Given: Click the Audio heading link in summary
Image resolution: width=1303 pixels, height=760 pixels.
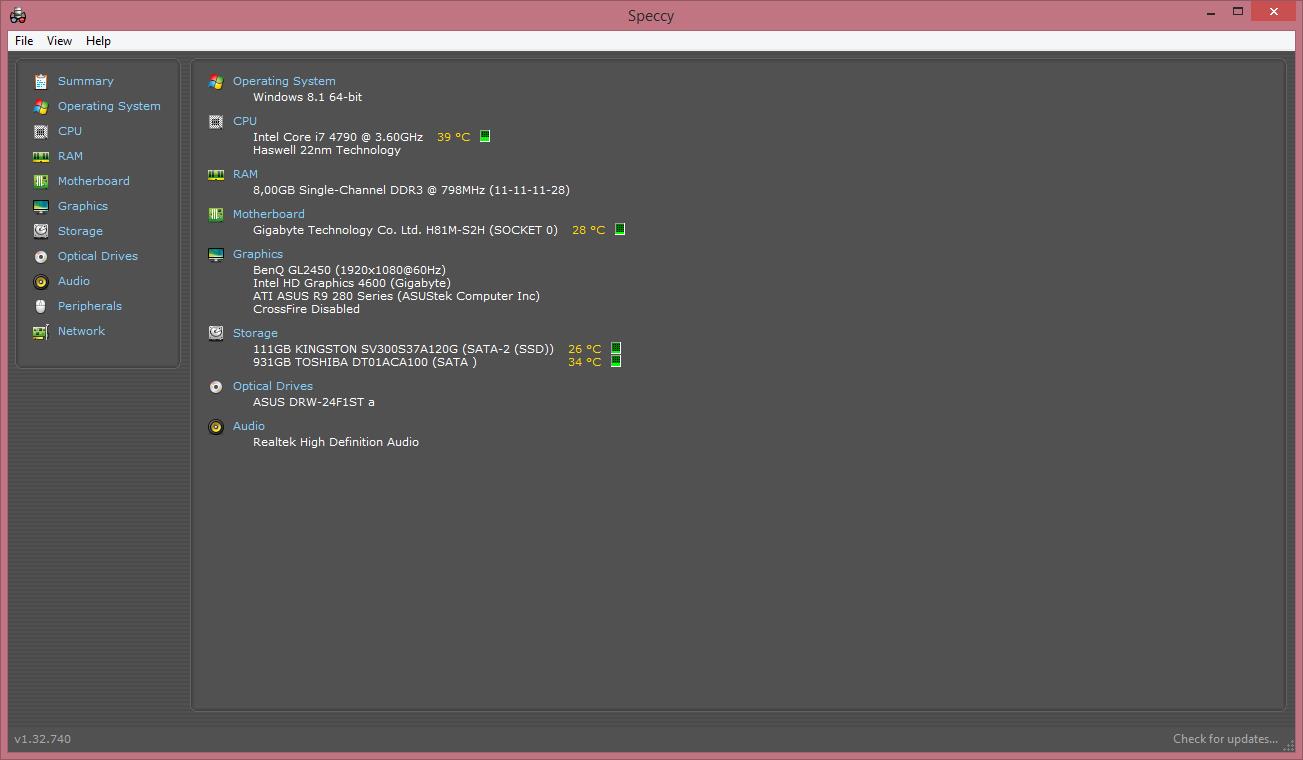Looking at the screenshot, I should click(x=249, y=426).
